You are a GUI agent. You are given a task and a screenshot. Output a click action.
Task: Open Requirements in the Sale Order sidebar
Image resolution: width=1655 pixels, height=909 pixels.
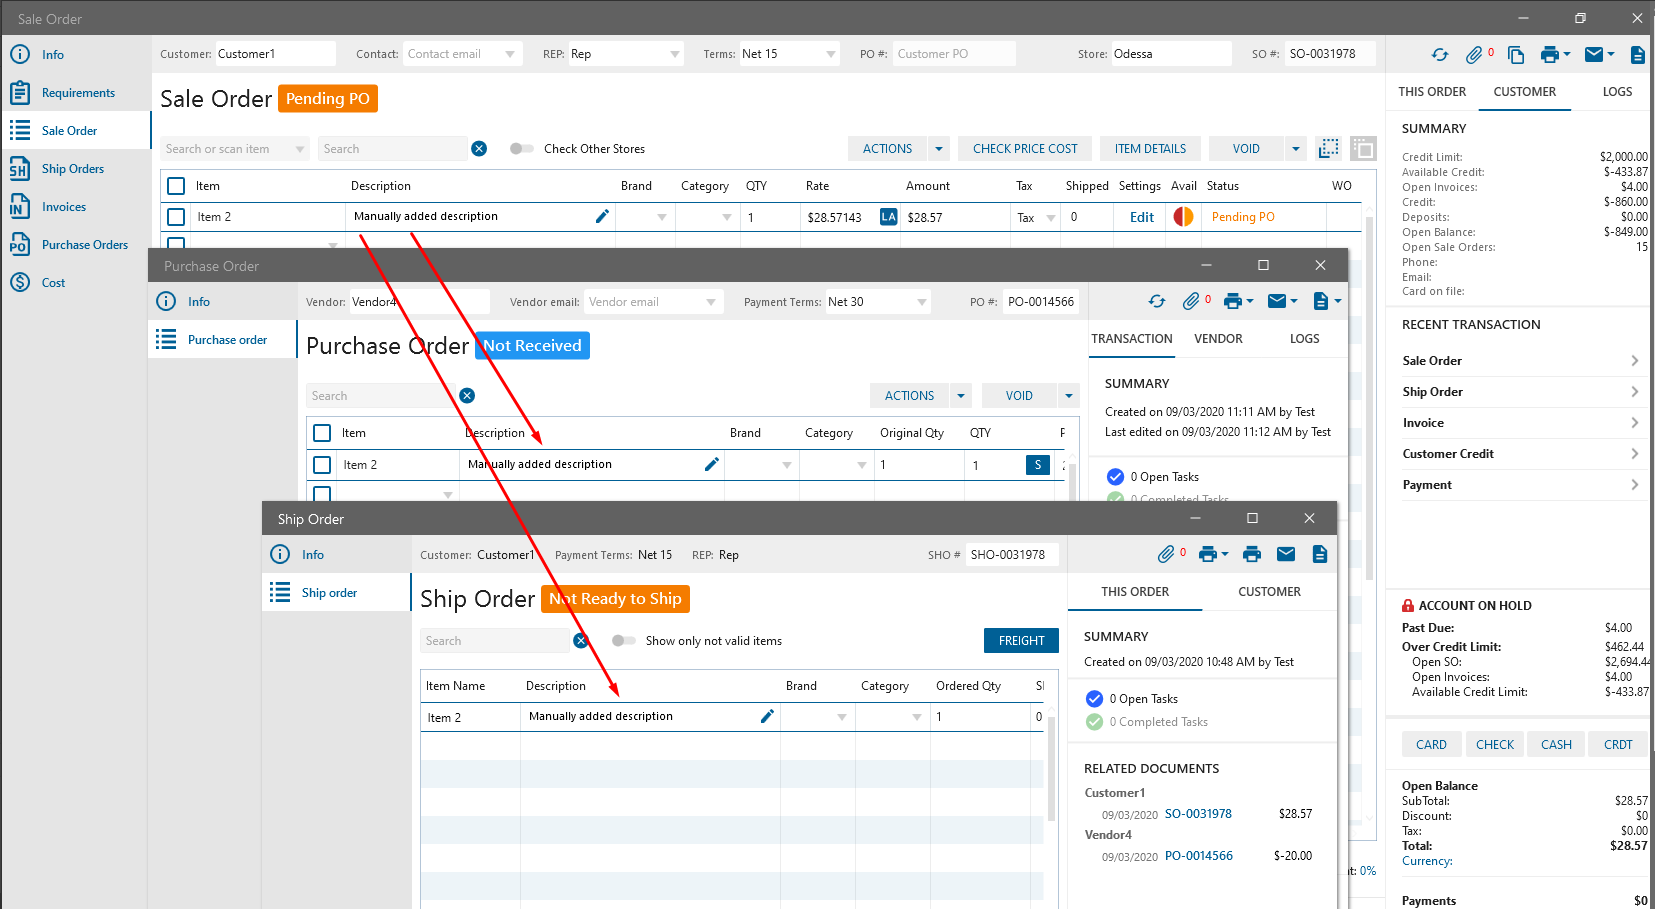pyautogui.click(x=76, y=93)
